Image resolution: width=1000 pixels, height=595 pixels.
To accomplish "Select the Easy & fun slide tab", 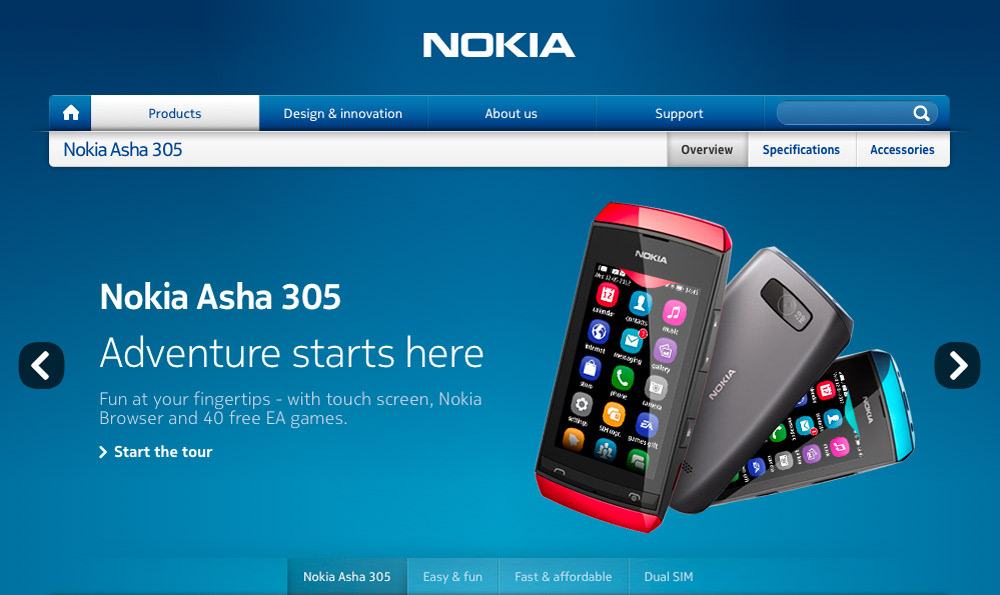I will tap(453, 577).
